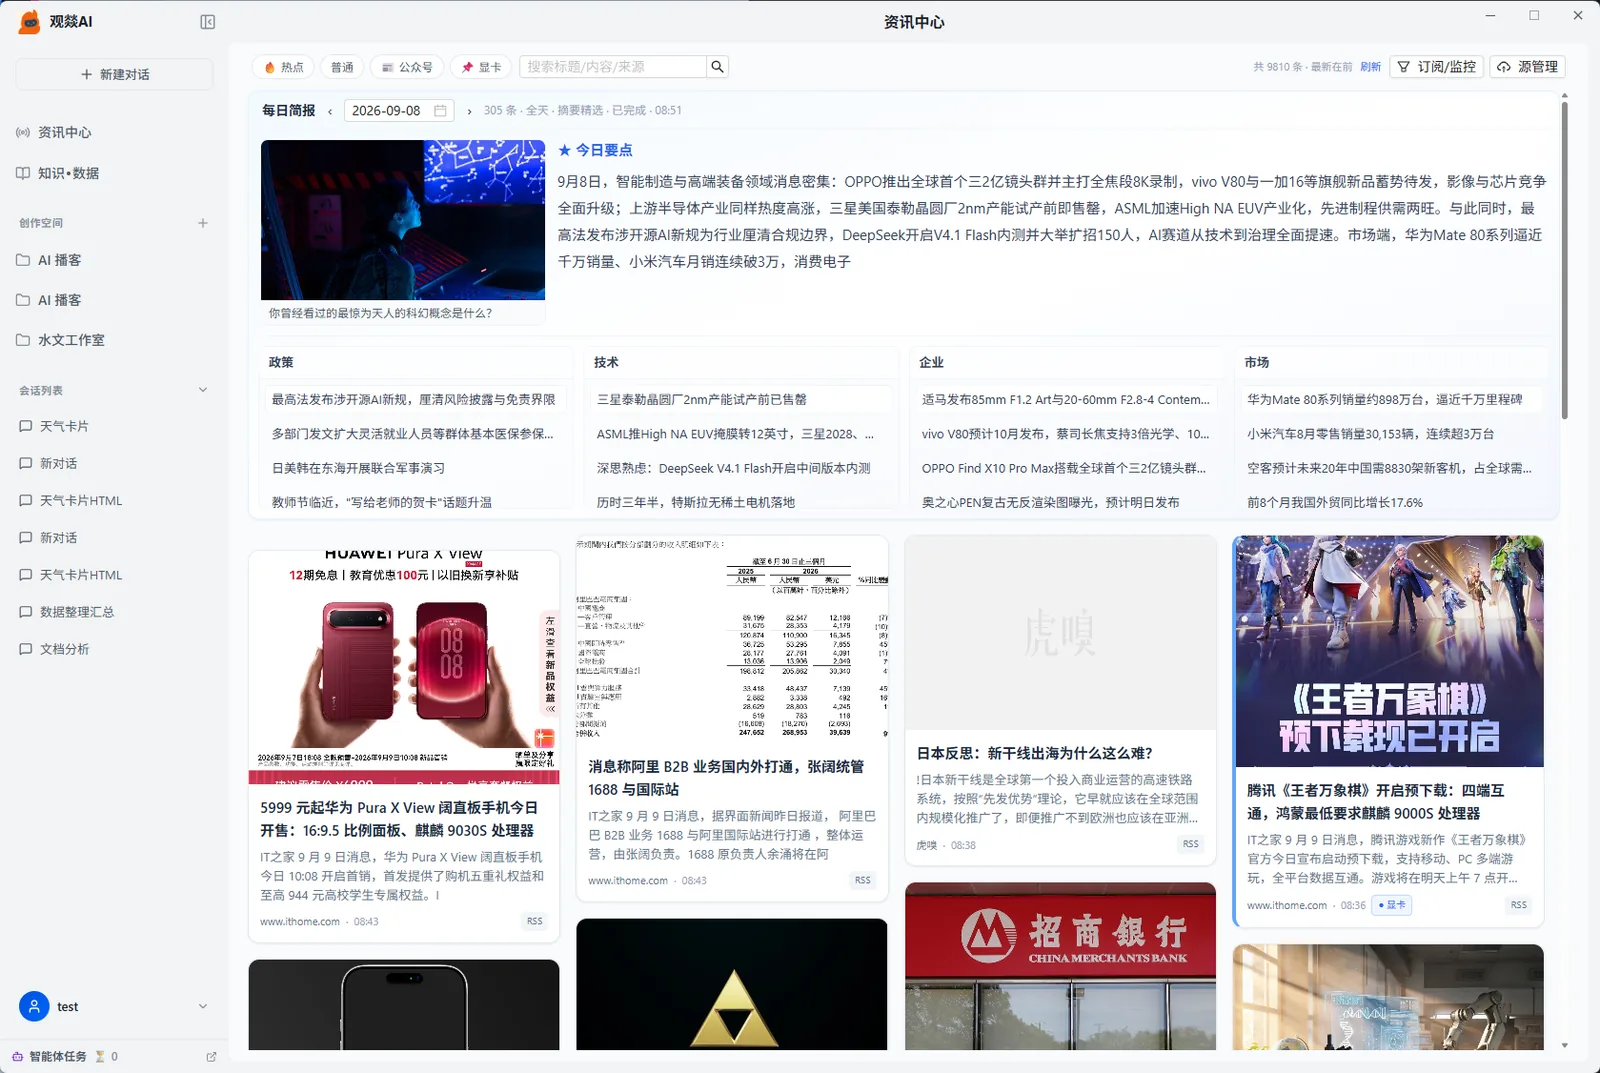Click the test user avatar

pyautogui.click(x=34, y=1006)
